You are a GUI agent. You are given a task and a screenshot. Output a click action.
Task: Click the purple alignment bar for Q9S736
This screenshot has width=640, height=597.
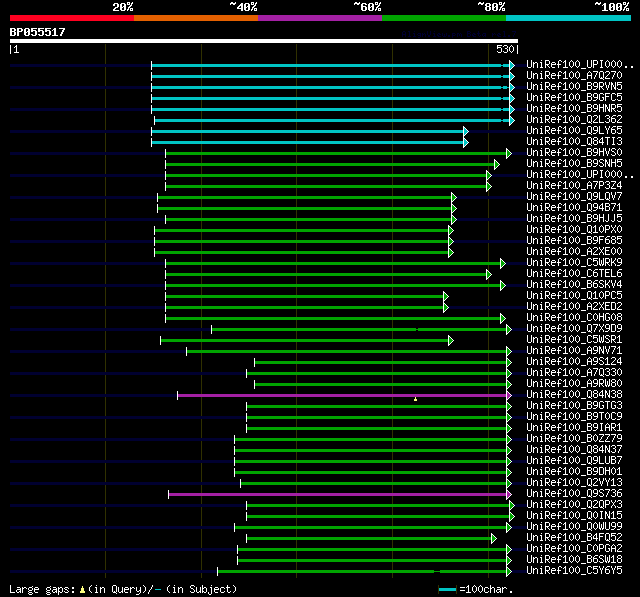[338, 495]
